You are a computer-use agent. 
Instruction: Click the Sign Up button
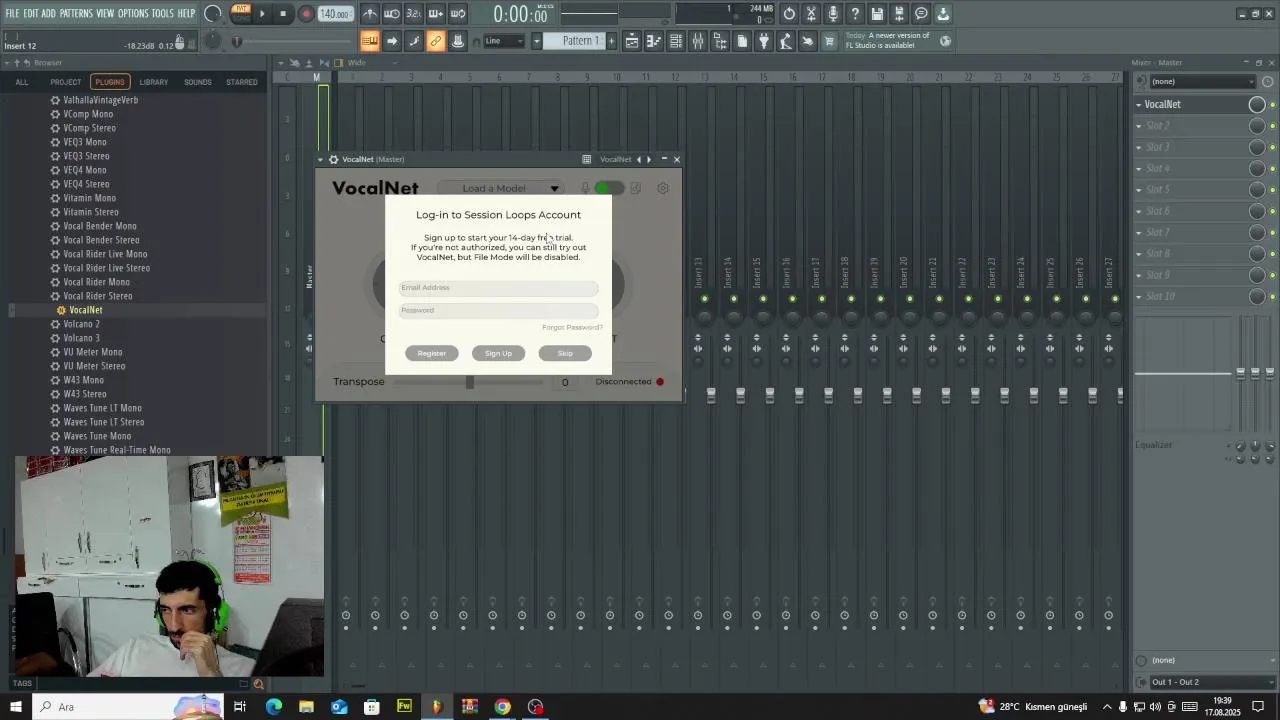[498, 353]
